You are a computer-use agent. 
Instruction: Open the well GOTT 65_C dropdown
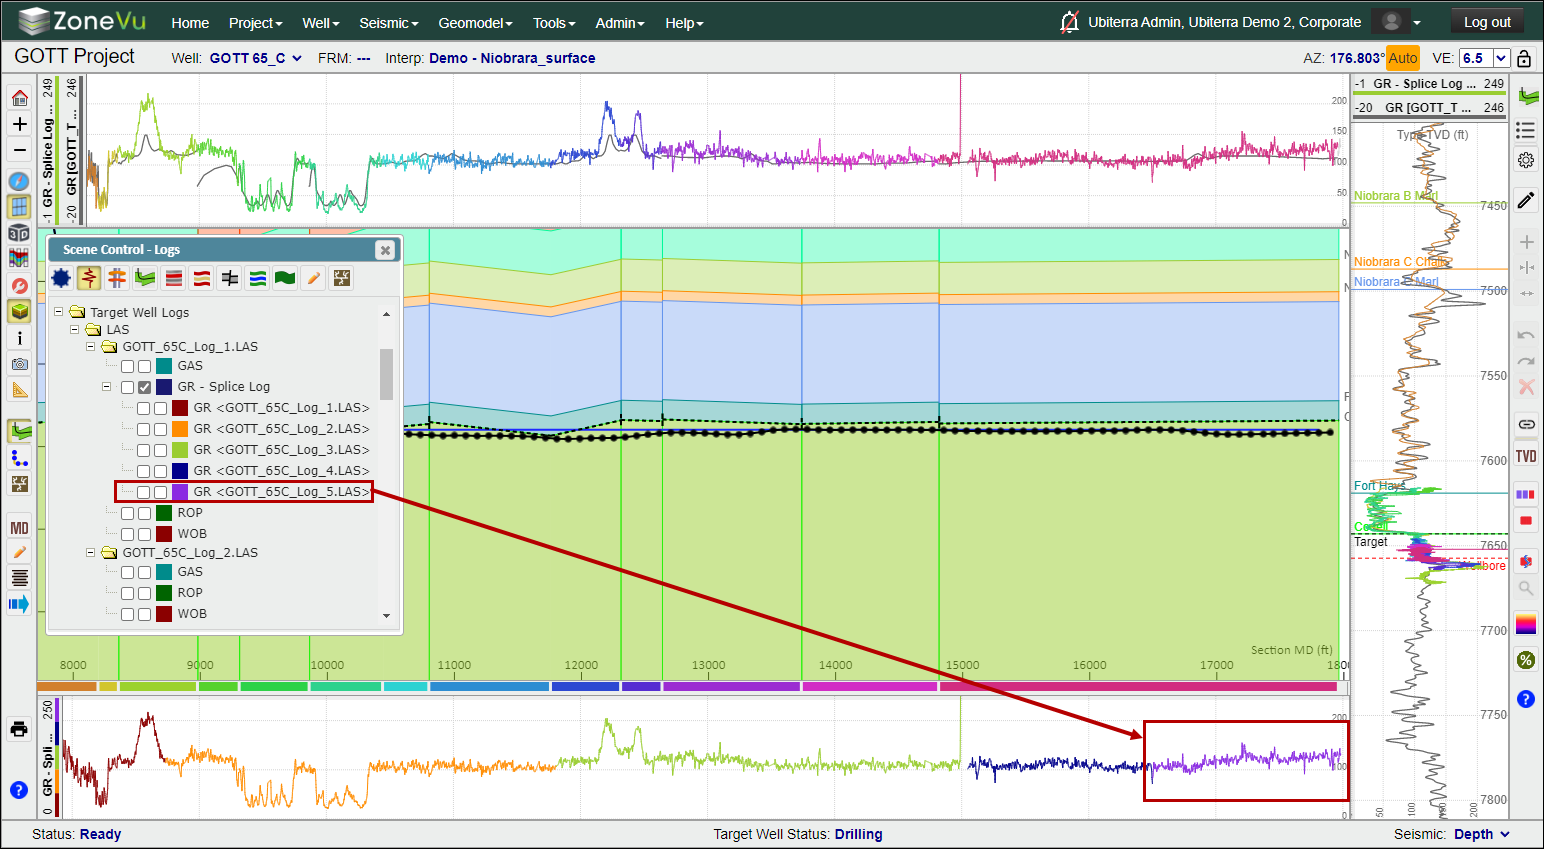point(255,58)
